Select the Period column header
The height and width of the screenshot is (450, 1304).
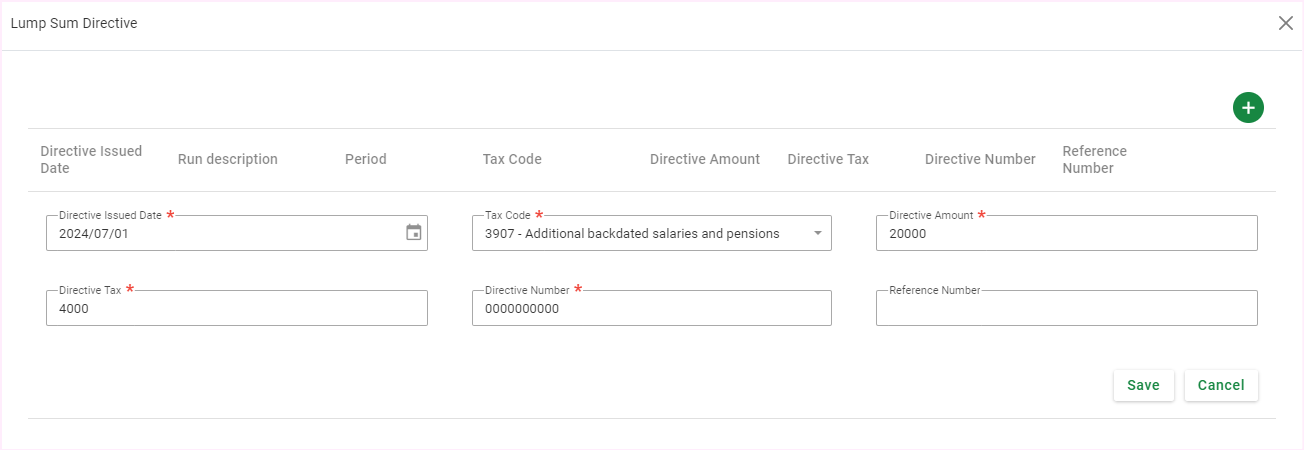366,159
